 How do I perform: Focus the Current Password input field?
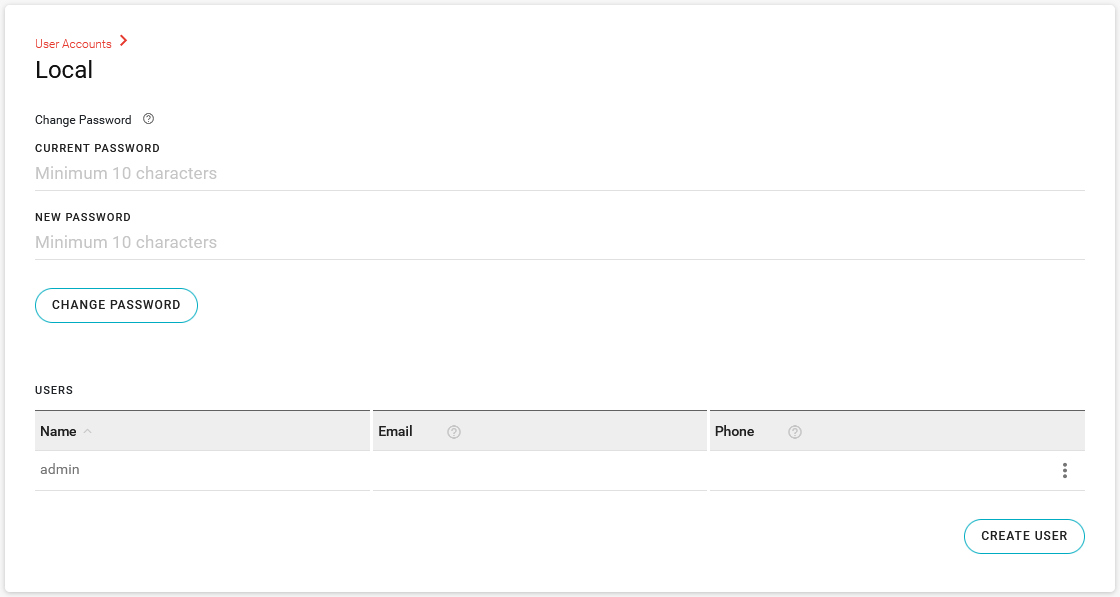(559, 173)
